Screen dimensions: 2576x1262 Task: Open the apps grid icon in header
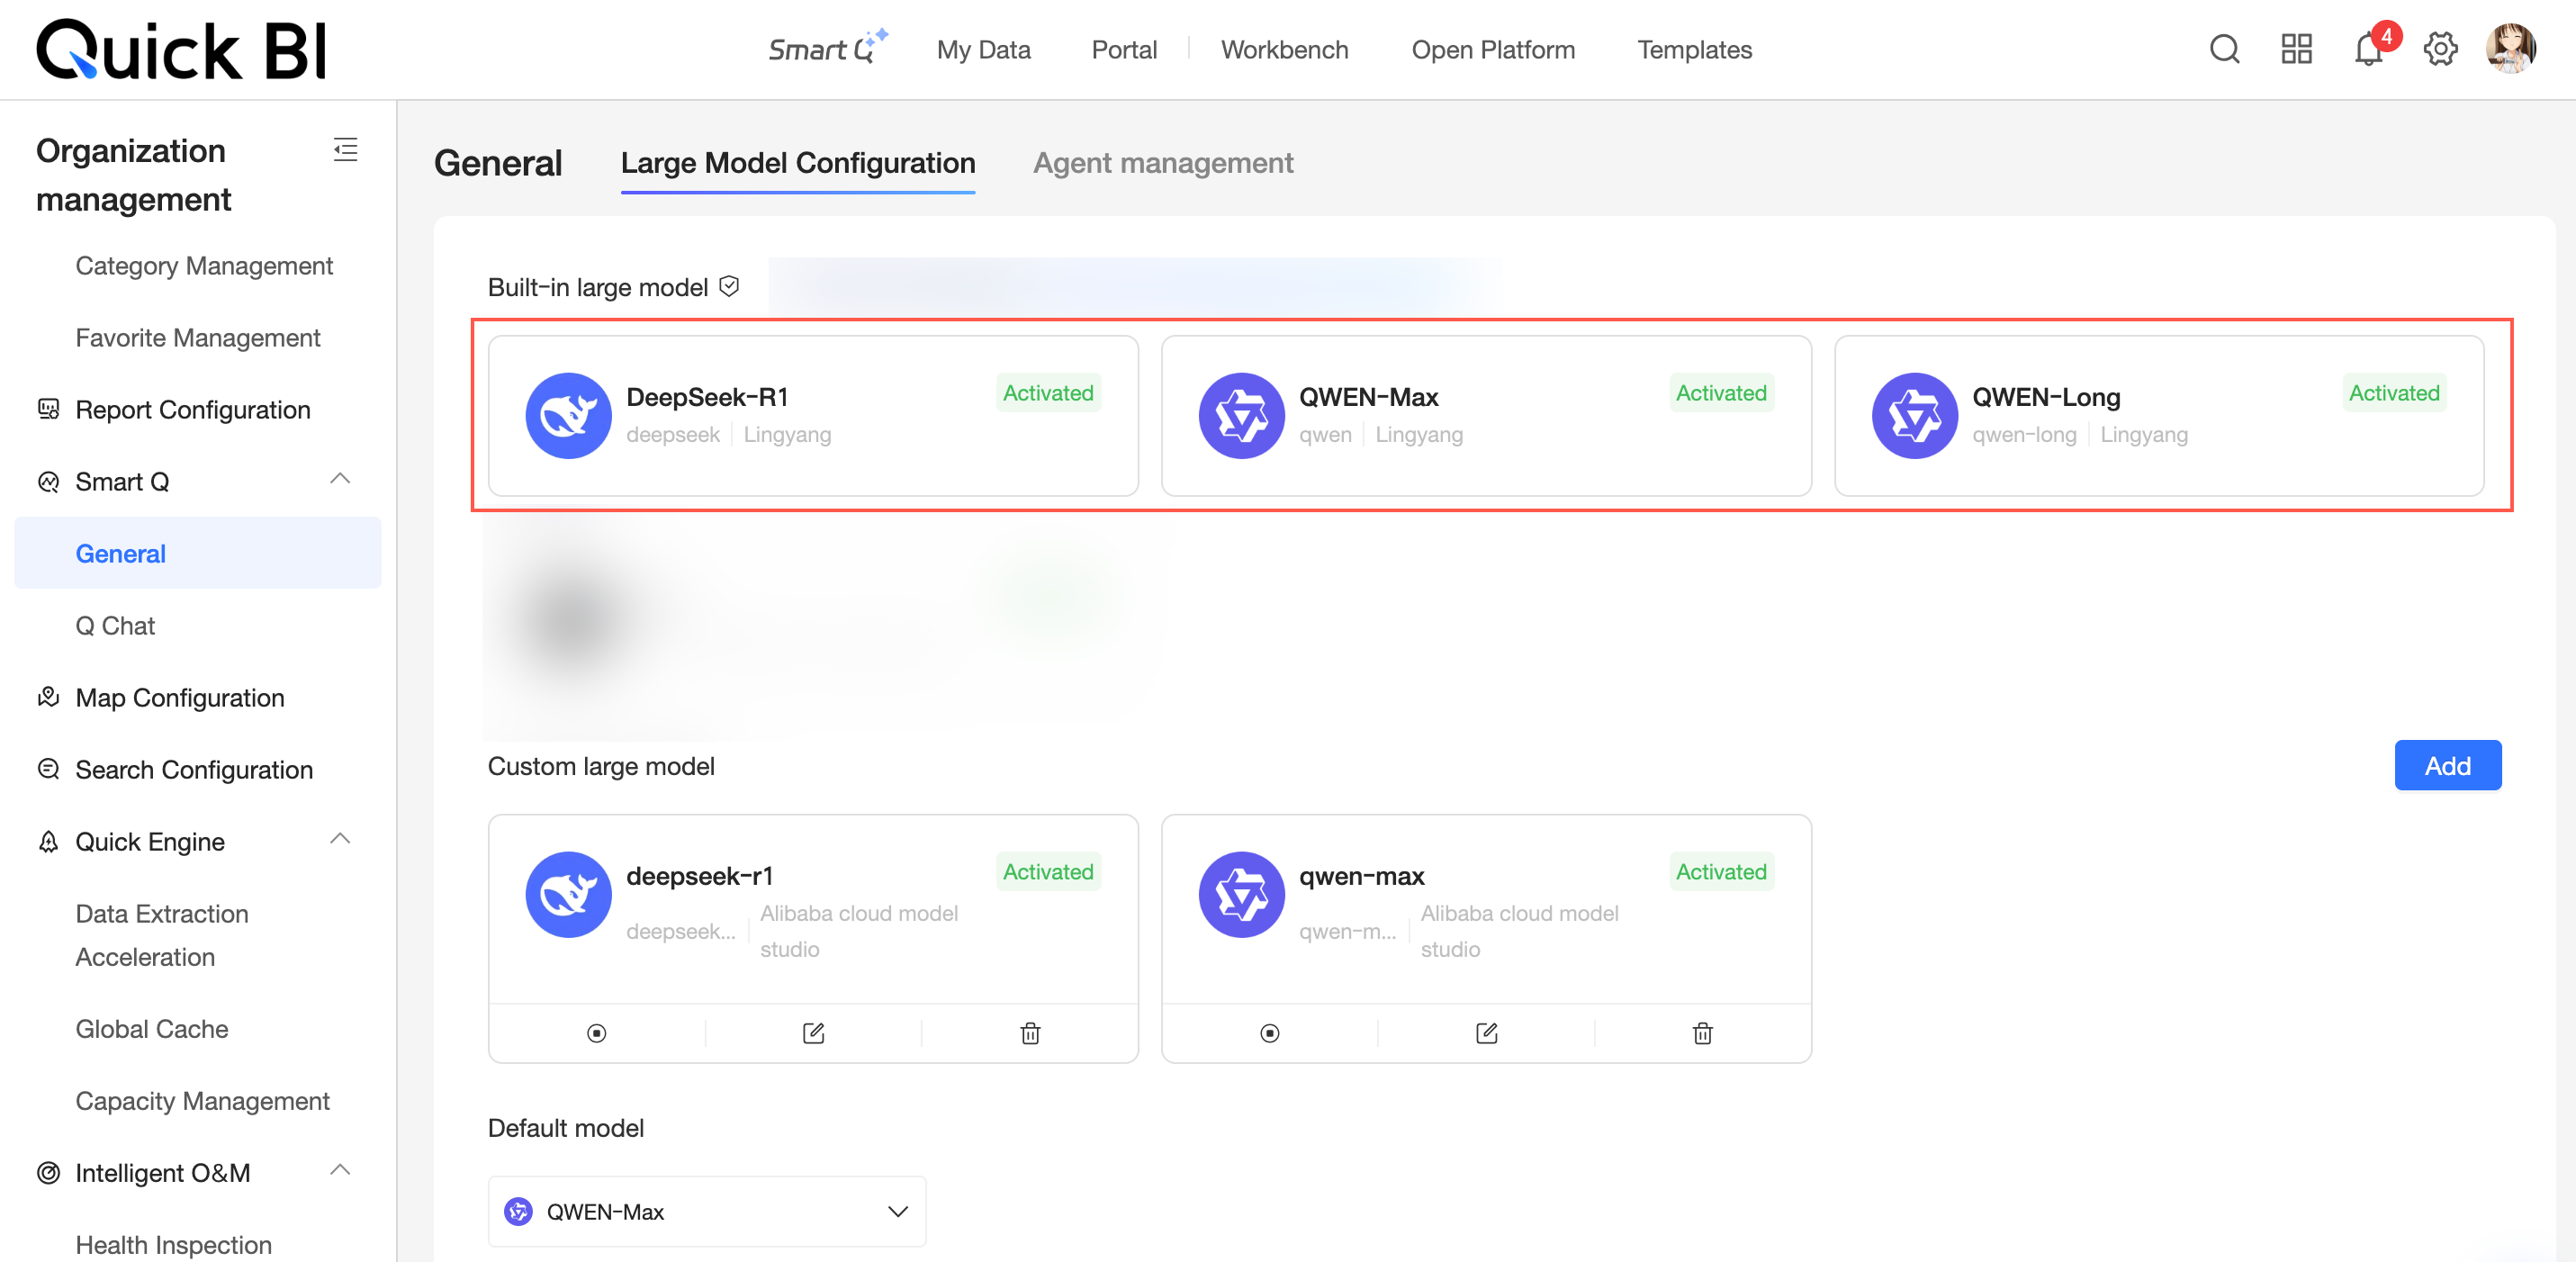pyautogui.click(x=2296, y=49)
